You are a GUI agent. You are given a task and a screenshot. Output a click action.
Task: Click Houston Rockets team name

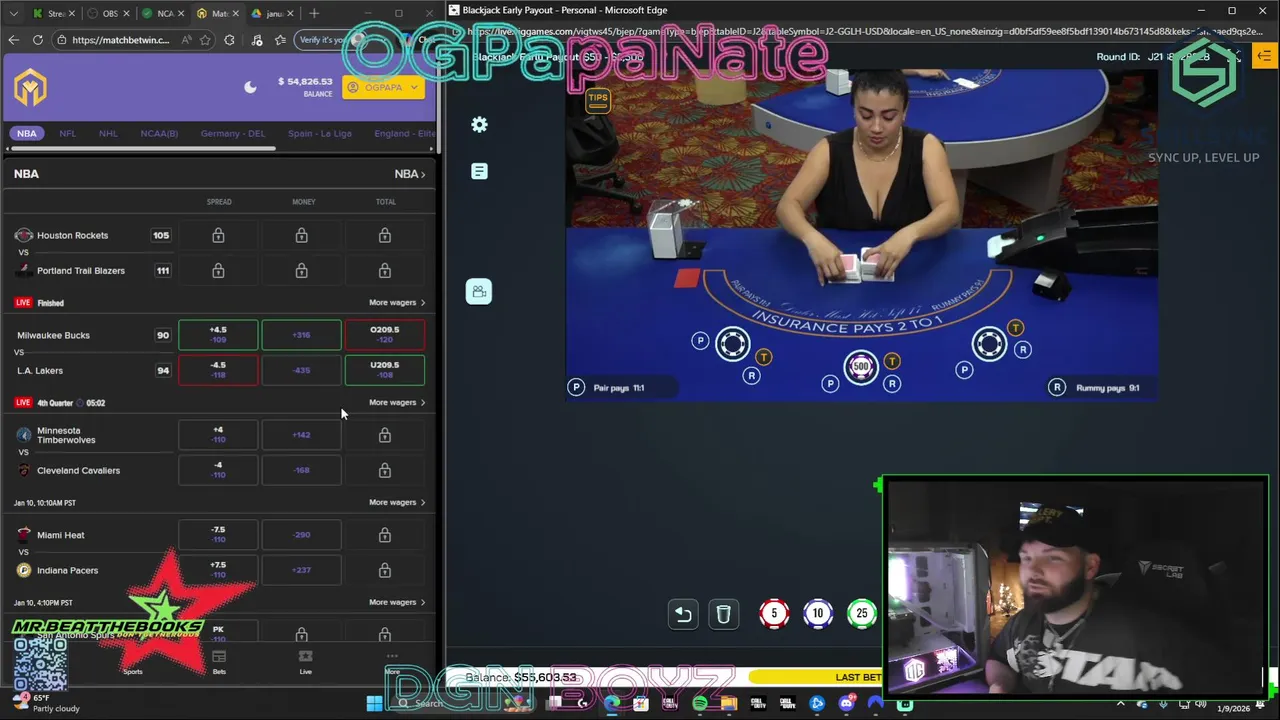pos(72,235)
